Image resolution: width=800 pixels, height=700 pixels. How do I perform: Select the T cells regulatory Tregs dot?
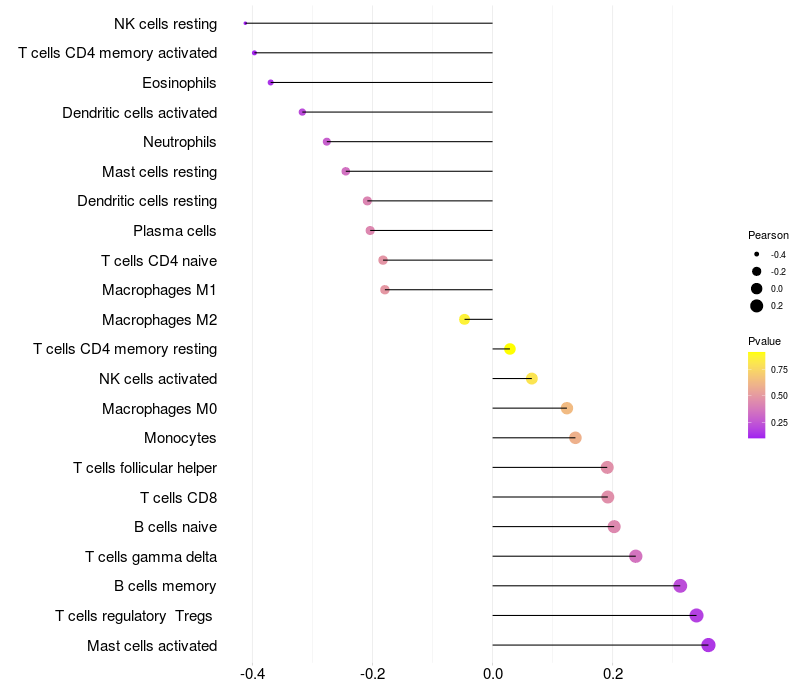pyautogui.click(x=696, y=615)
